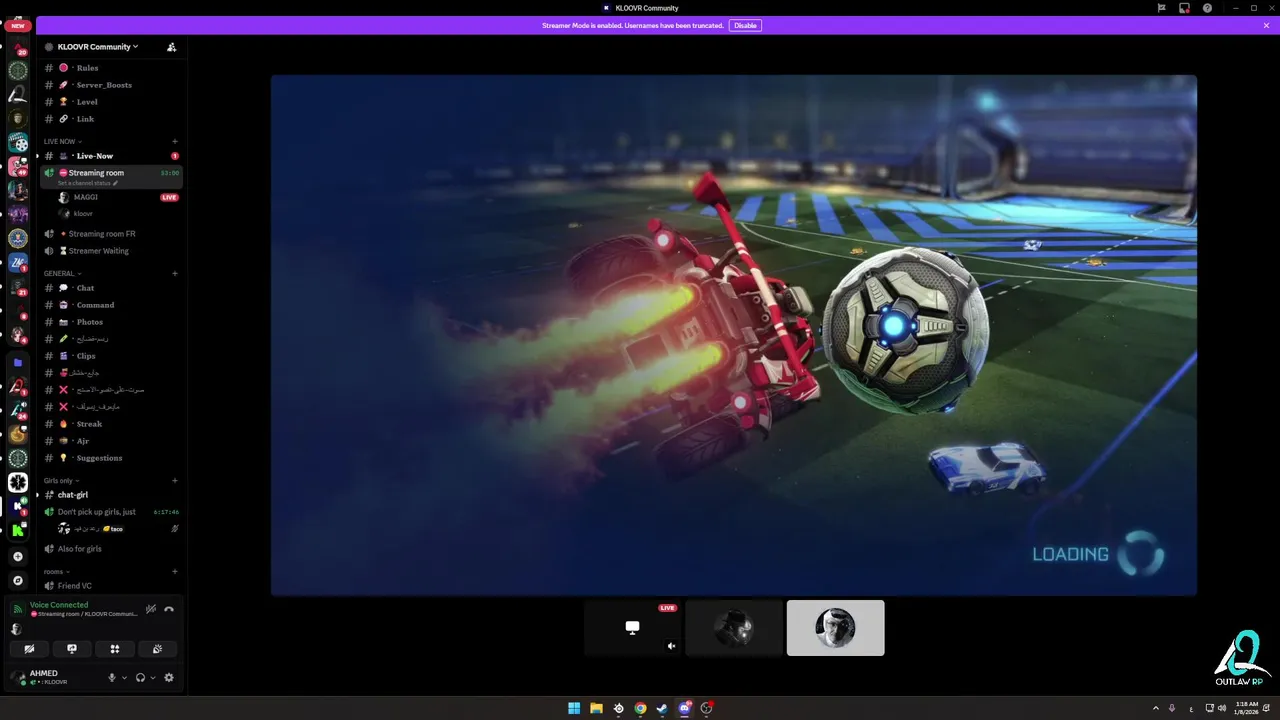Add a server with the plus icon

[x=18, y=556]
